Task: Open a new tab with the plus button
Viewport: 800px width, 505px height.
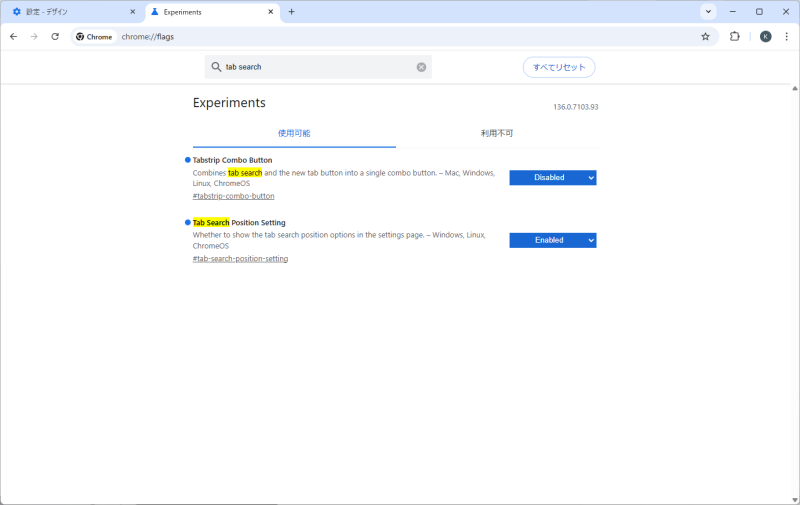Action: (291, 12)
